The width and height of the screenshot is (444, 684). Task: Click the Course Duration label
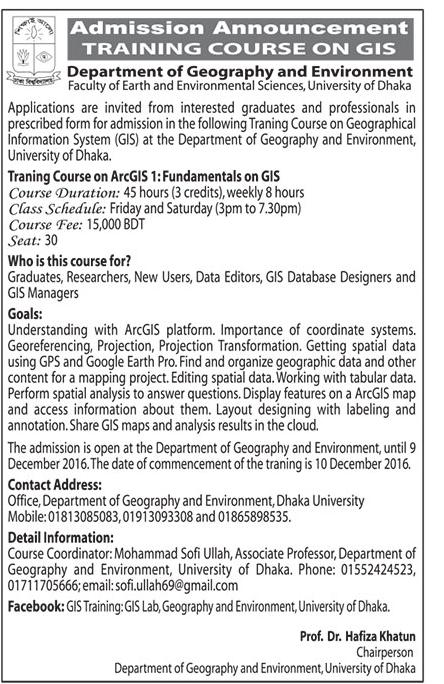click(64, 193)
